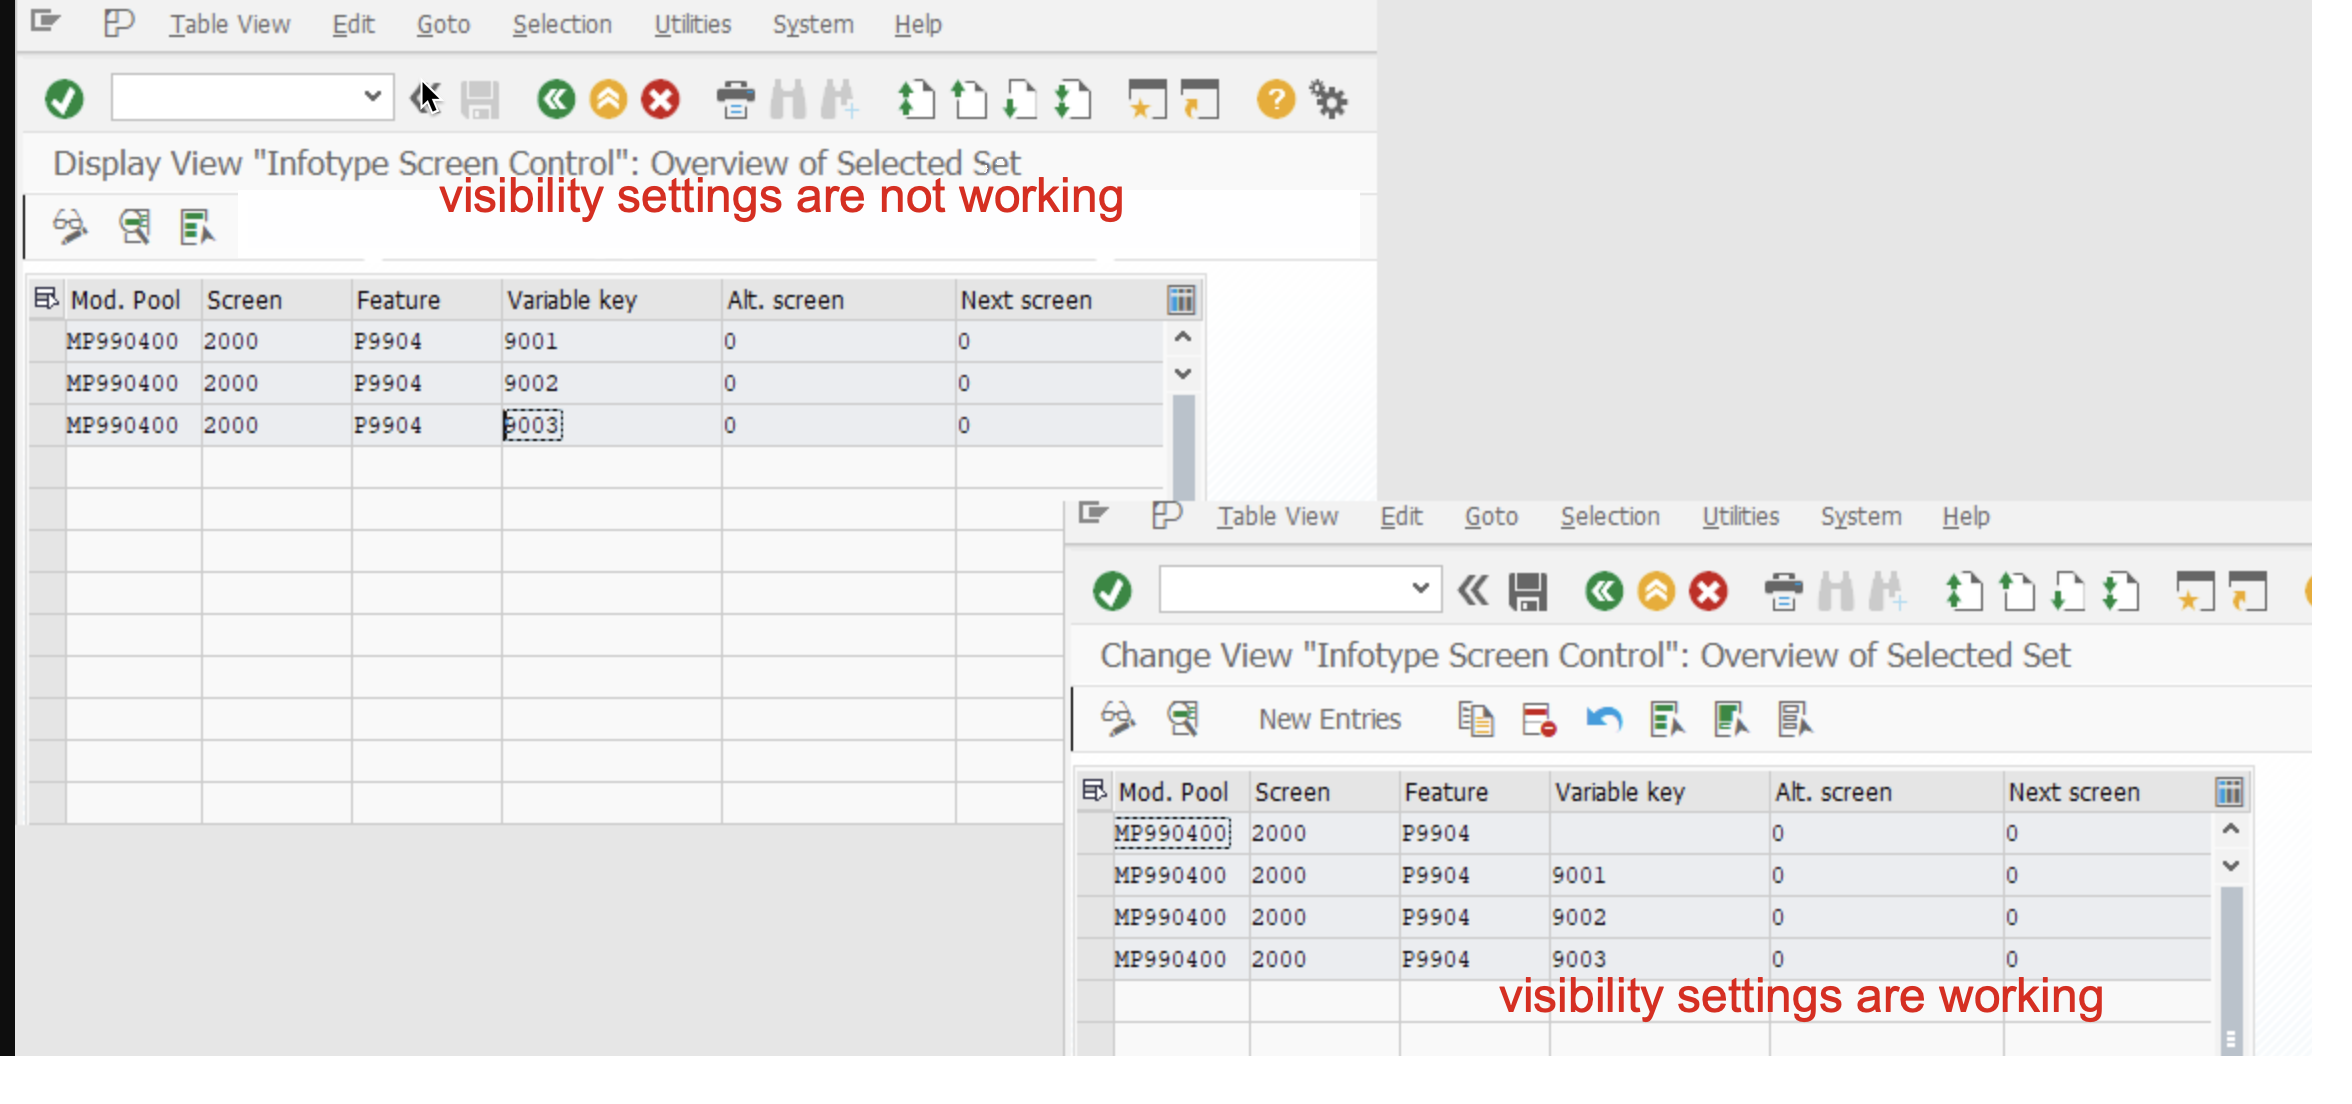This screenshot has width=2352, height=1104.
Task: Click Undo Change blue arrow icon
Action: coord(1603,719)
